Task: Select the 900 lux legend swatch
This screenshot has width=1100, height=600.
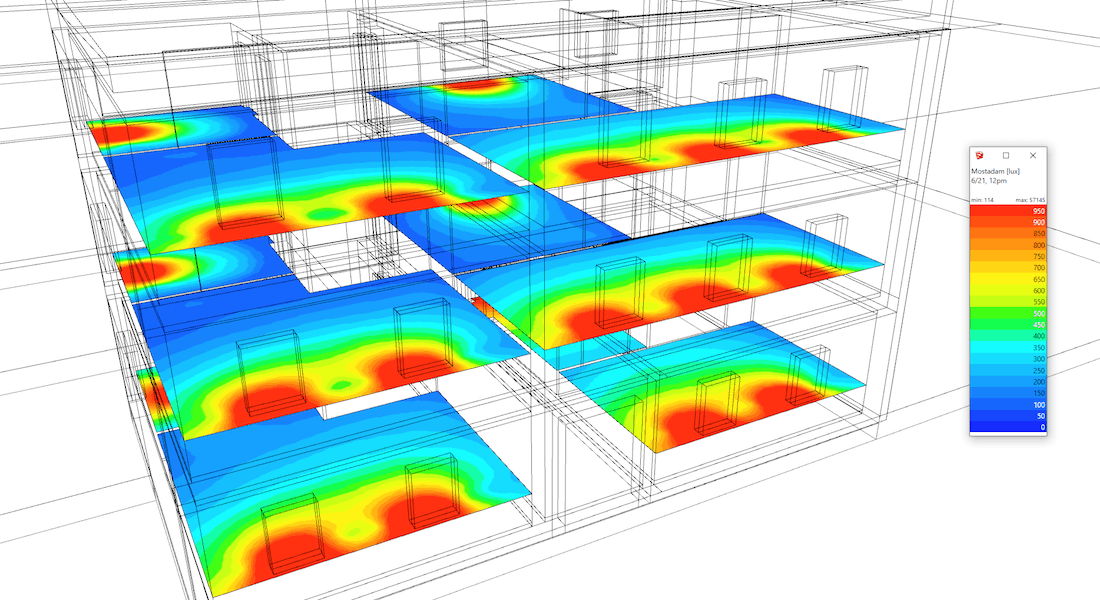Action: tap(1008, 222)
